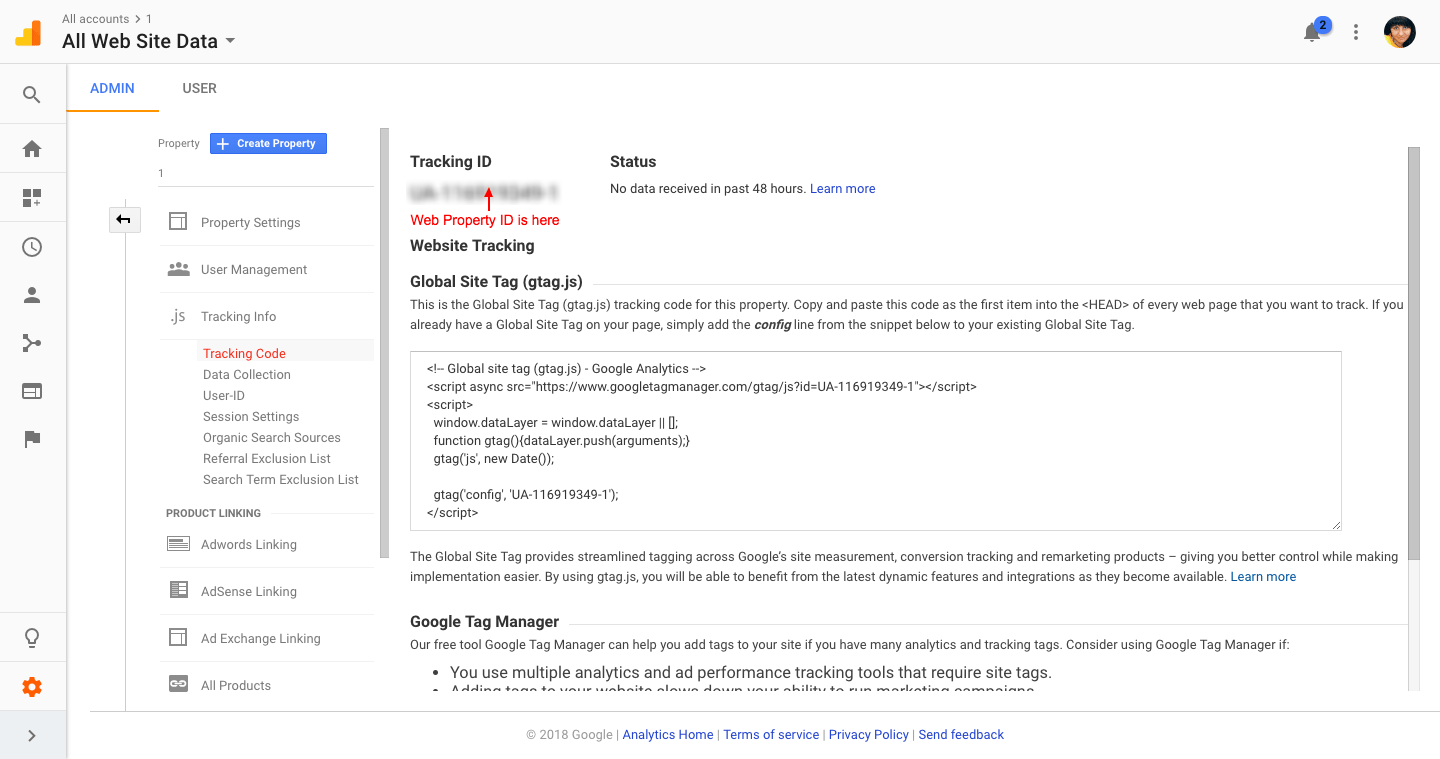The image size is (1440, 759).
Task: Select the Real-Time clock icon
Action: pos(33,246)
